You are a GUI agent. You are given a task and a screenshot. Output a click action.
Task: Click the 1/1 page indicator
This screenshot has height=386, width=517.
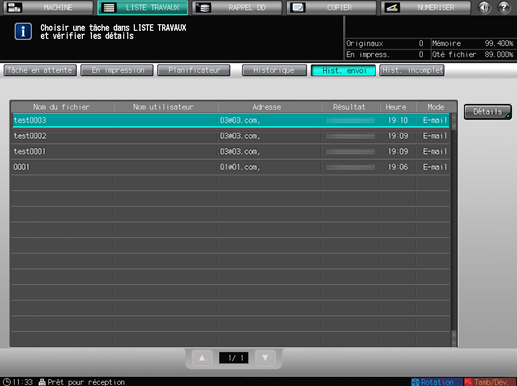(x=234, y=358)
